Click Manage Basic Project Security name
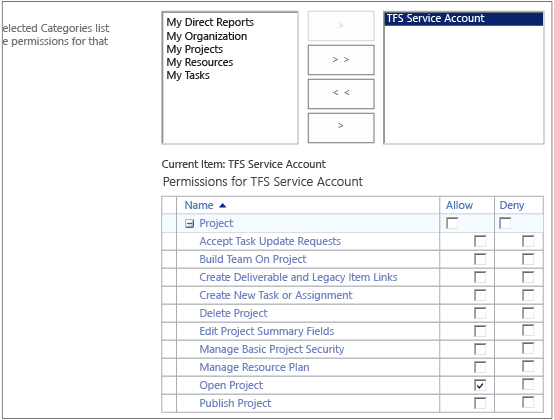Screen dimensions: 554x420 click(272, 349)
